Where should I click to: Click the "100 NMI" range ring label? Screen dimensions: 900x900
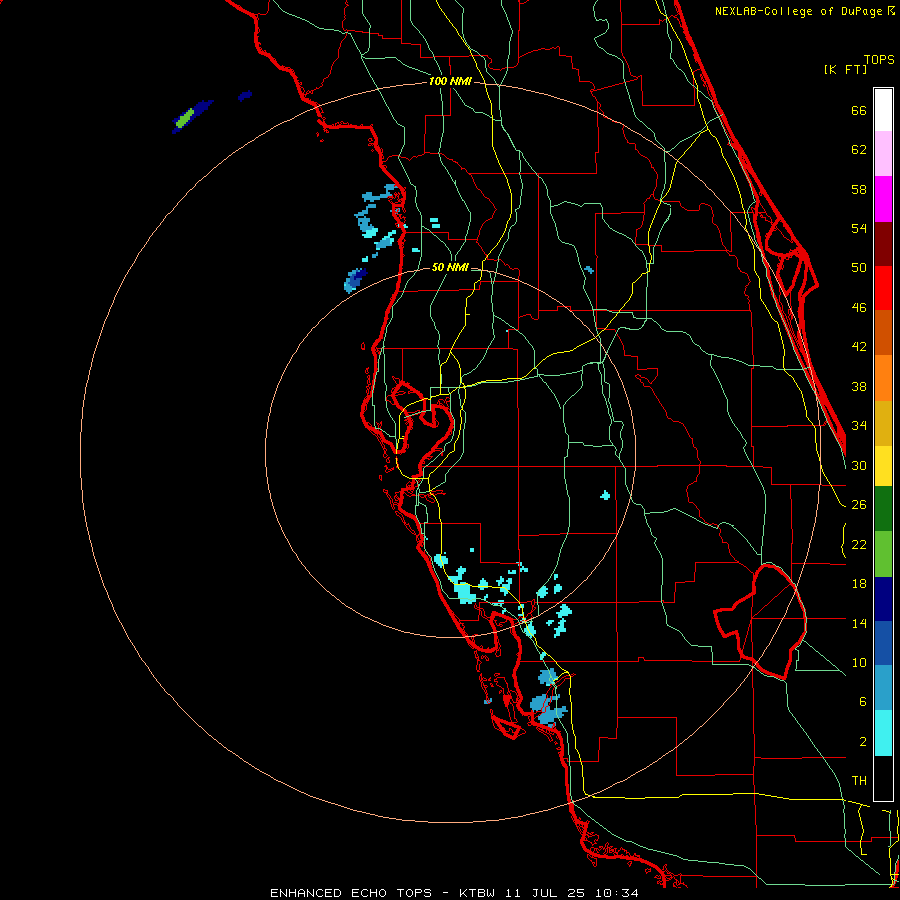point(450,82)
